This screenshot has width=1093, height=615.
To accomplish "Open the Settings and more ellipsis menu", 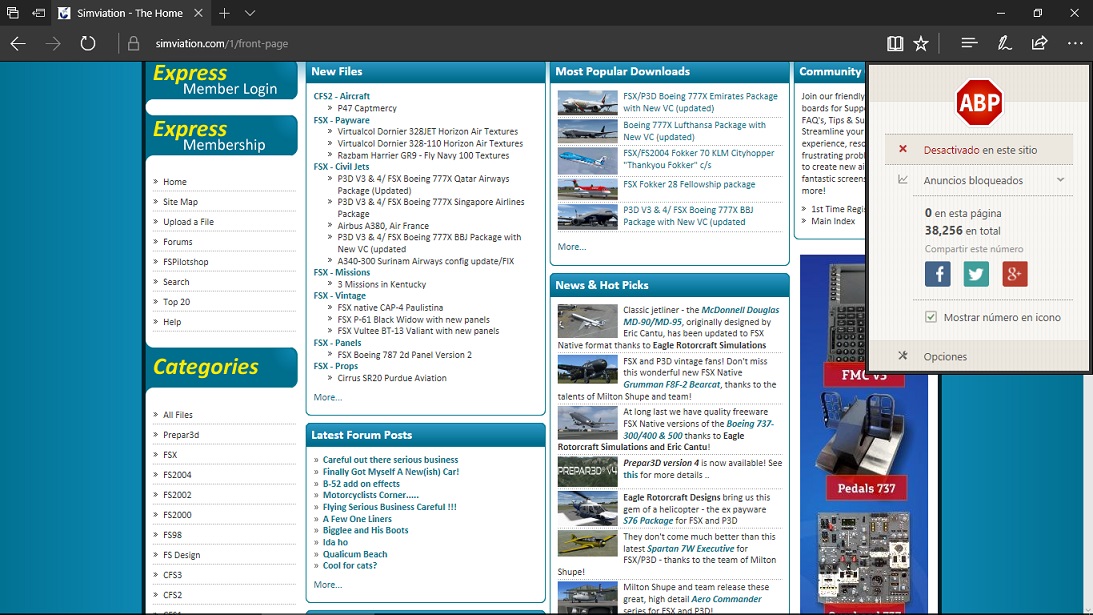I will (x=1075, y=43).
